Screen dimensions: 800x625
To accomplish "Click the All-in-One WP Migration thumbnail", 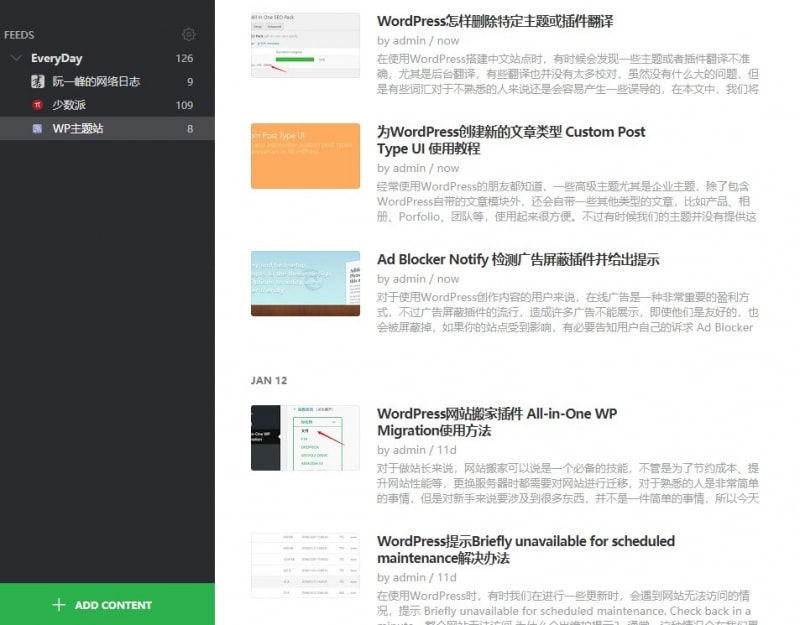I will point(305,437).
